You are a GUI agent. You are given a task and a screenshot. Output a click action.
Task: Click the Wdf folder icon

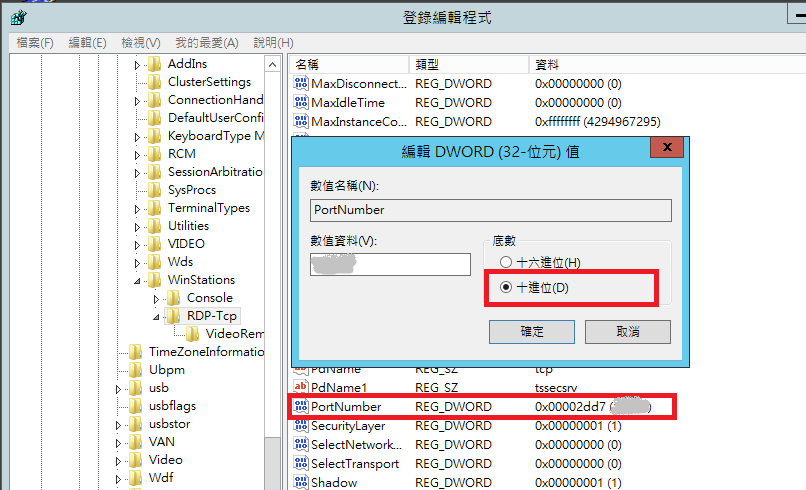coord(136,478)
